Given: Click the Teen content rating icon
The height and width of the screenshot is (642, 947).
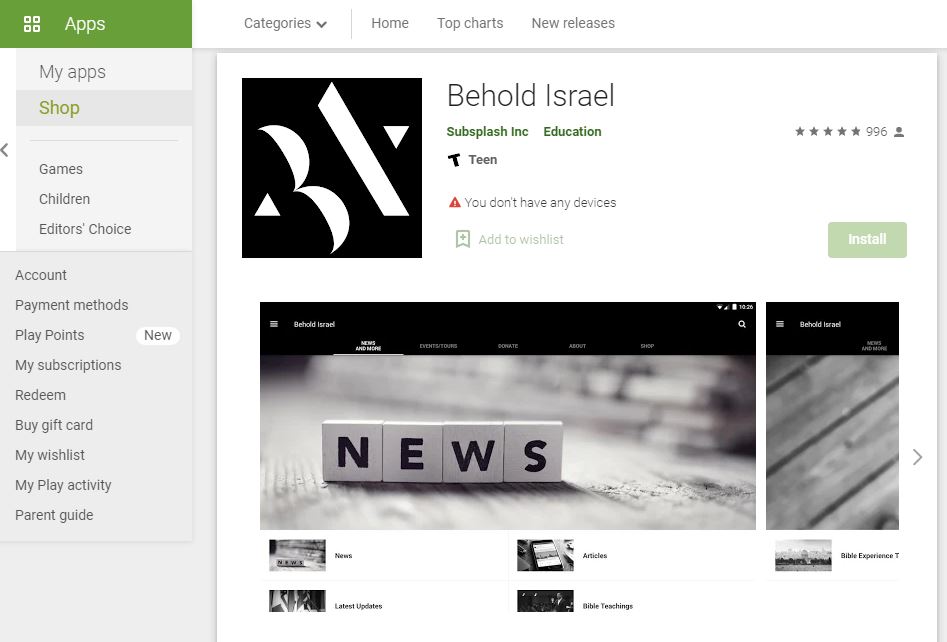Looking at the screenshot, I should pos(454,160).
